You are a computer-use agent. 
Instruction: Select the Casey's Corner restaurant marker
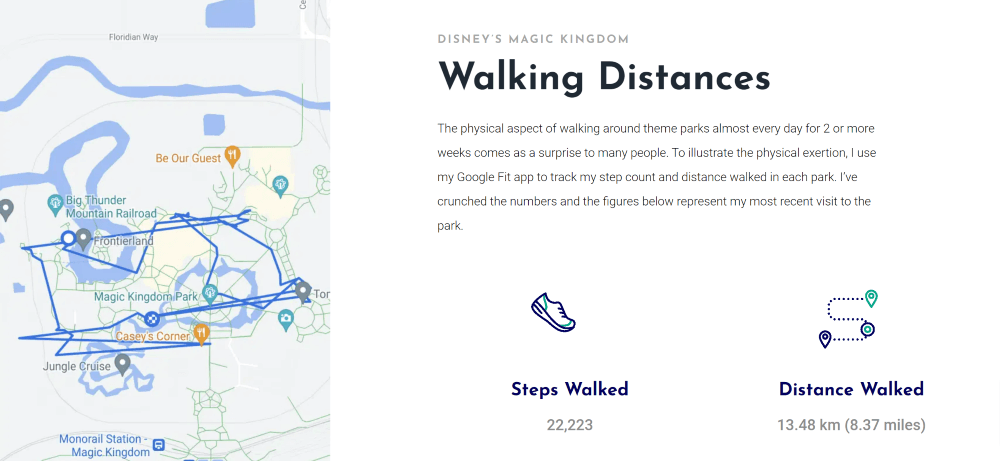[202, 334]
